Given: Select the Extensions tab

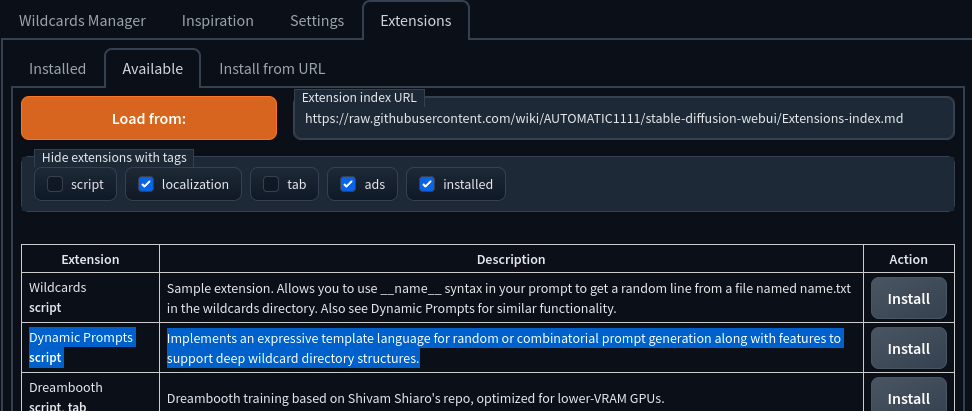Looking at the screenshot, I should (x=415, y=20).
